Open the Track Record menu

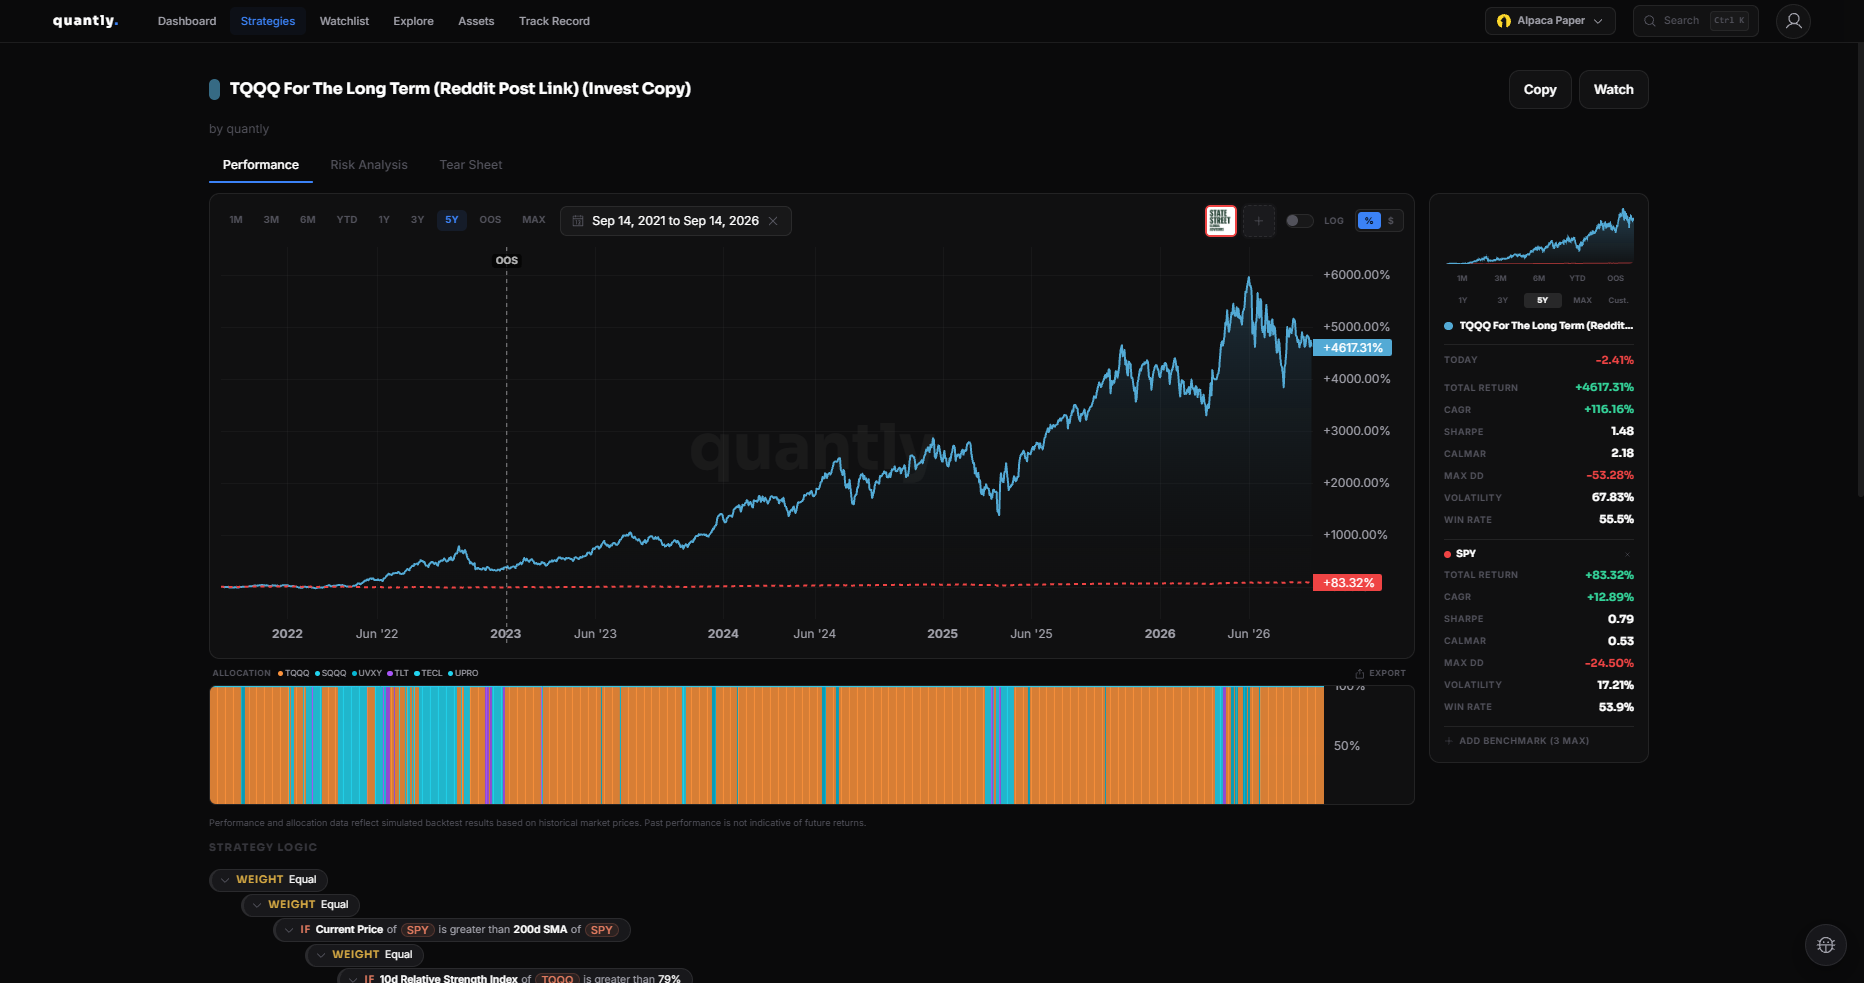(554, 21)
